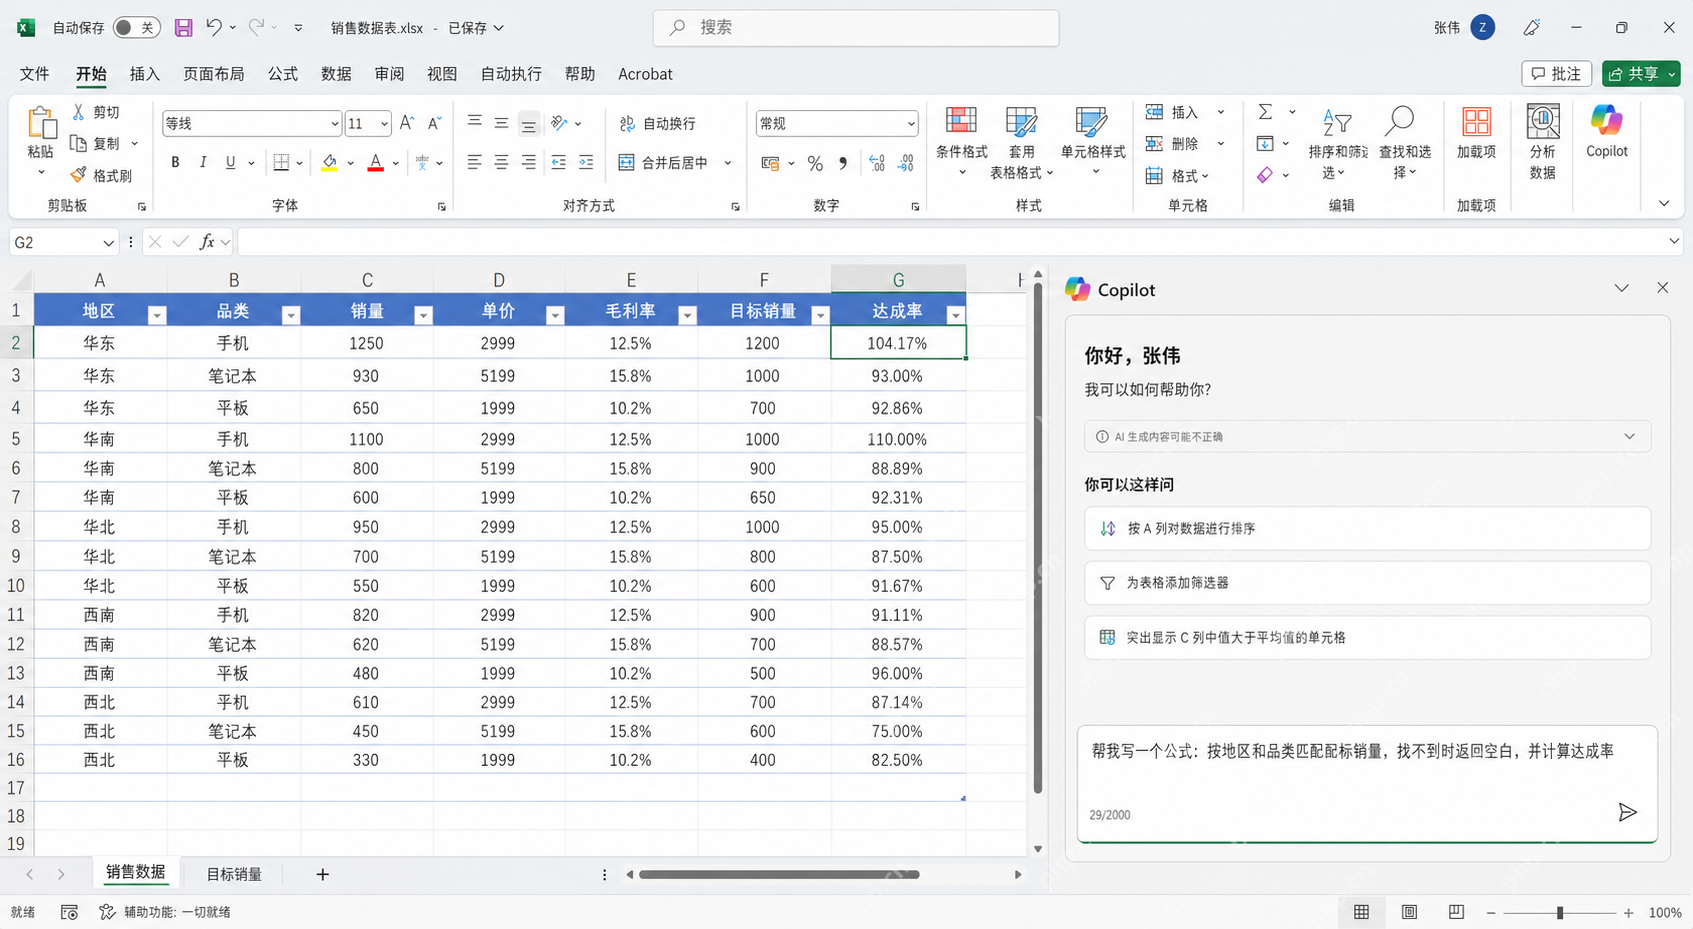The width and height of the screenshot is (1693, 929).
Task: Select suggestion 突出显示 C 列中值大于平均值的单元格
Action: click(x=1367, y=637)
